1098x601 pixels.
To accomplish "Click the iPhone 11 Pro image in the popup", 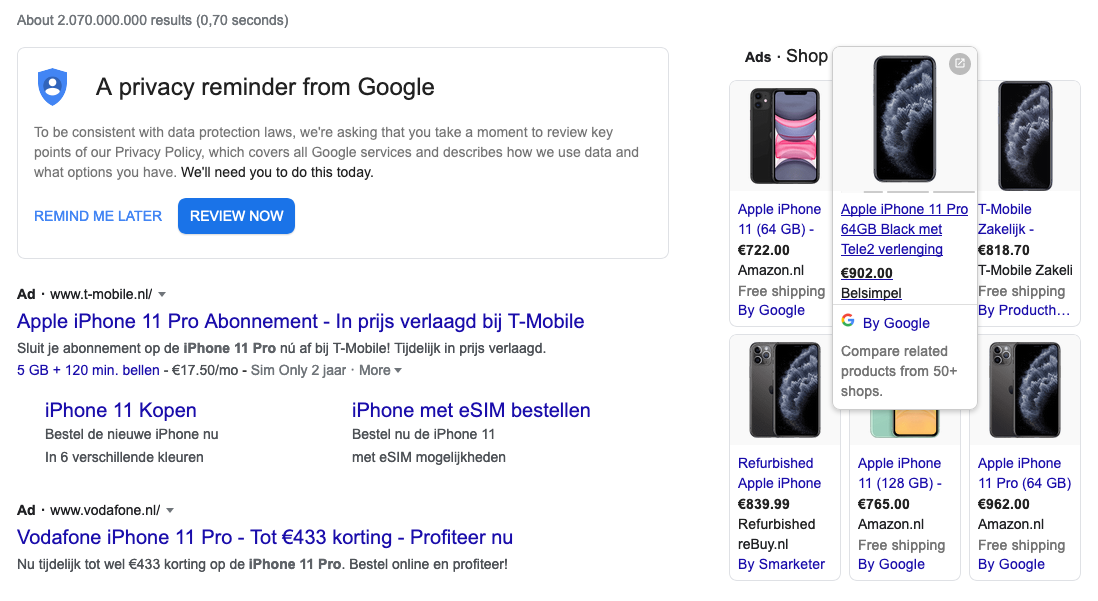I will (904, 118).
